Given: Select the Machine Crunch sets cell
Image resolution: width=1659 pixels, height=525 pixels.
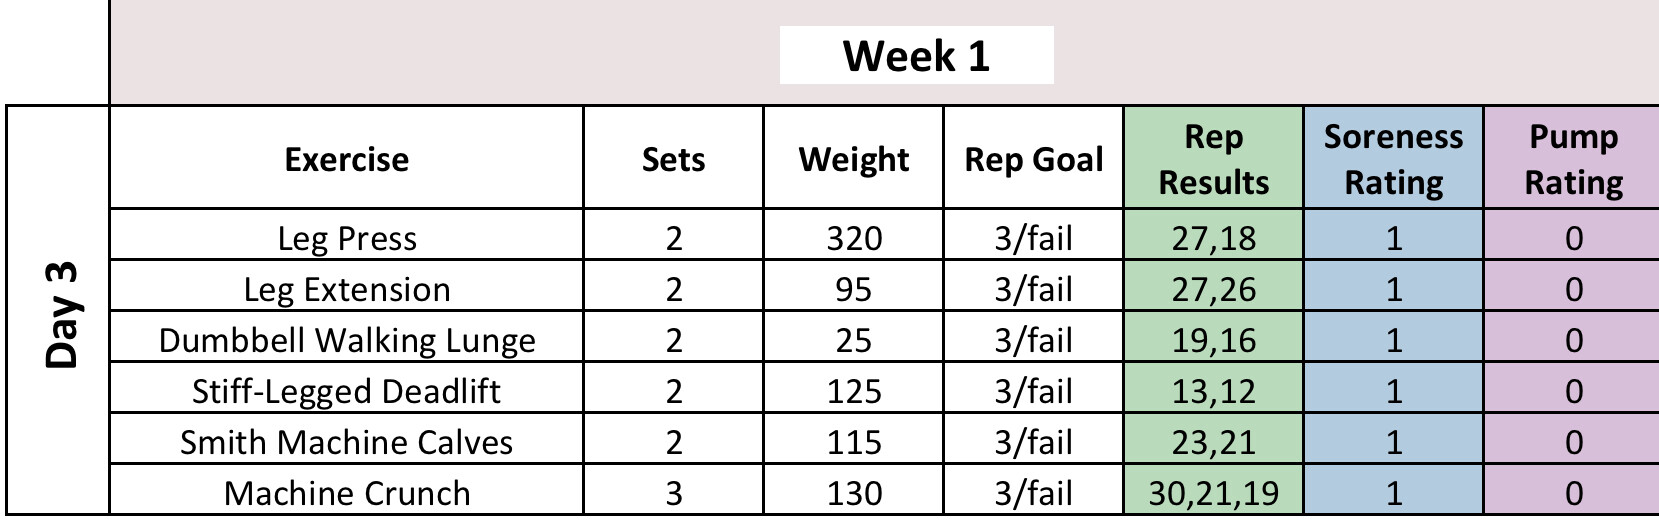Looking at the screenshot, I should tap(673, 493).
